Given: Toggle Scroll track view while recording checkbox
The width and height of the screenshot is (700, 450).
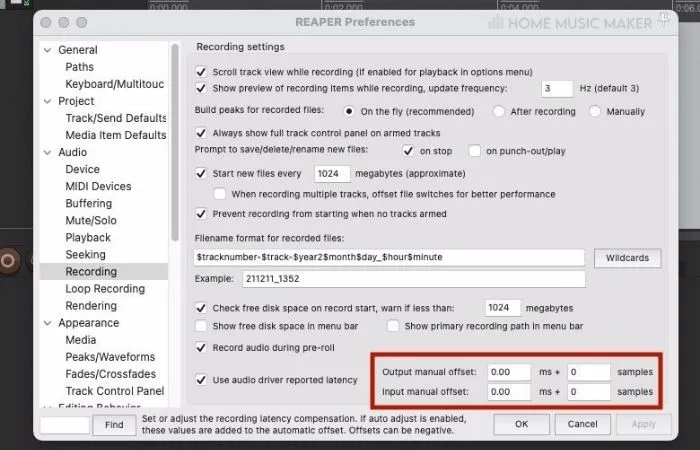Looking at the screenshot, I should (x=201, y=72).
